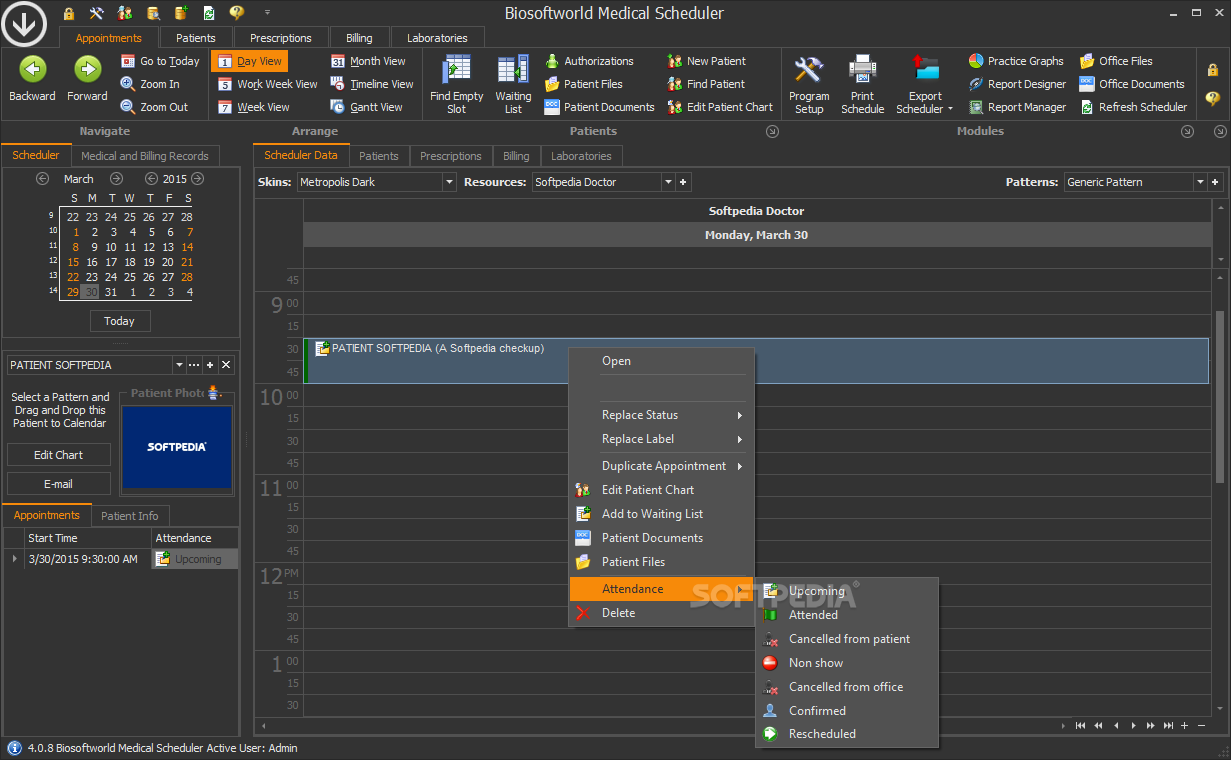The width and height of the screenshot is (1231, 760).
Task: Switch to Gantt View
Action: point(366,107)
